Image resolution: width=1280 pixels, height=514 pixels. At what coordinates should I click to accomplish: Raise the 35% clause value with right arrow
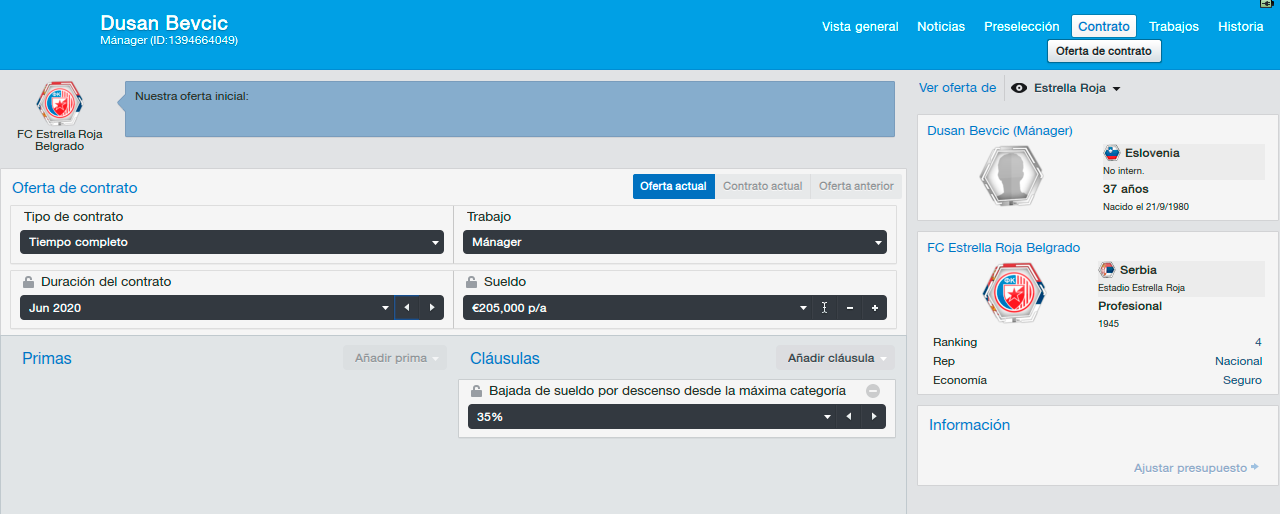(874, 417)
